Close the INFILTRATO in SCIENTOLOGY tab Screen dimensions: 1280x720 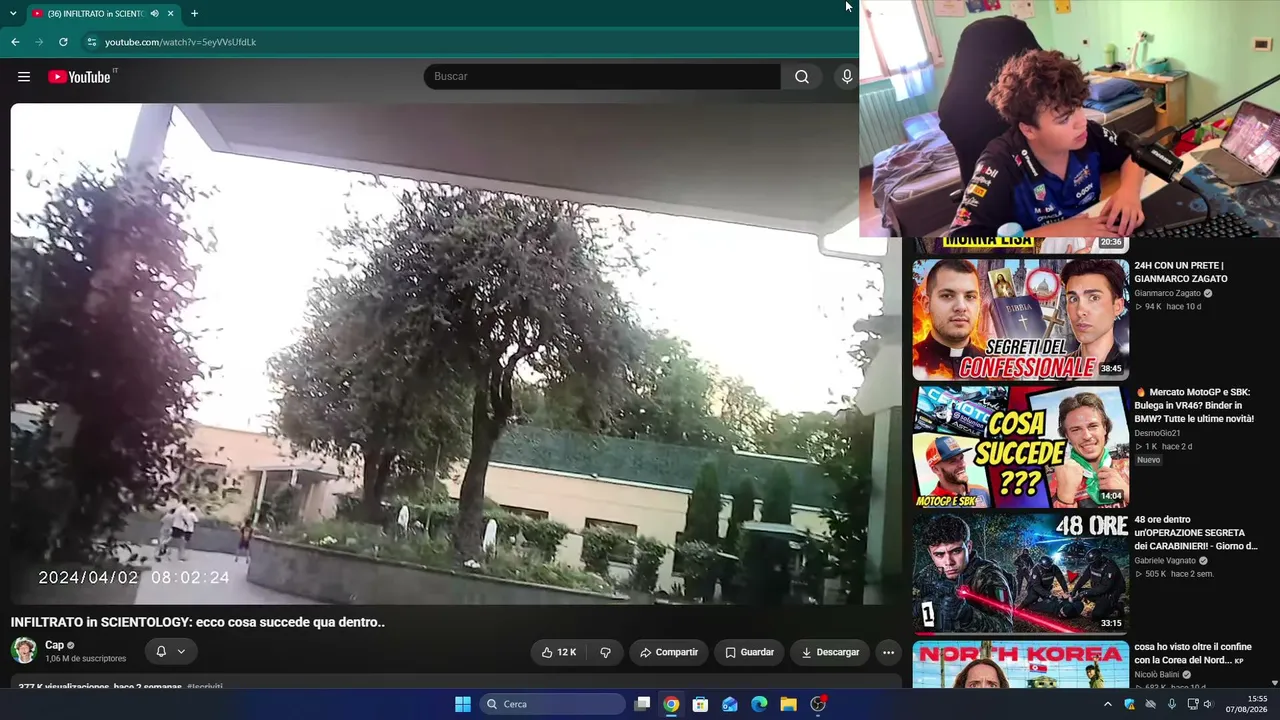pyautogui.click(x=171, y=14)
